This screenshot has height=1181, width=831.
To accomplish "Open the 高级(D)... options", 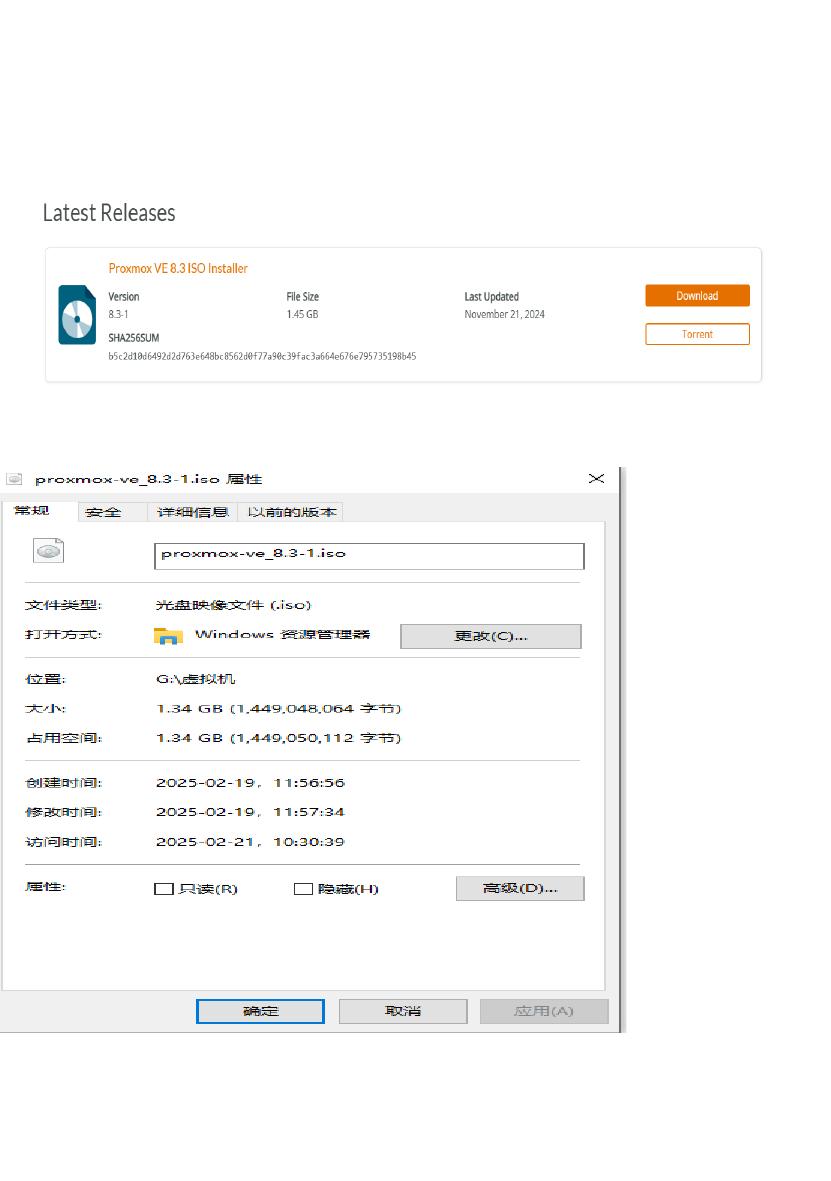I will click(x=520, y=888).
